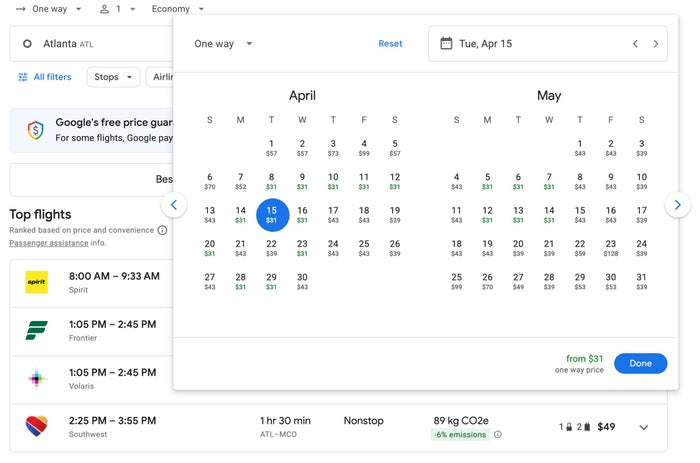
Task: Select May 17 in the calendar
Action: tap(642, 215)
